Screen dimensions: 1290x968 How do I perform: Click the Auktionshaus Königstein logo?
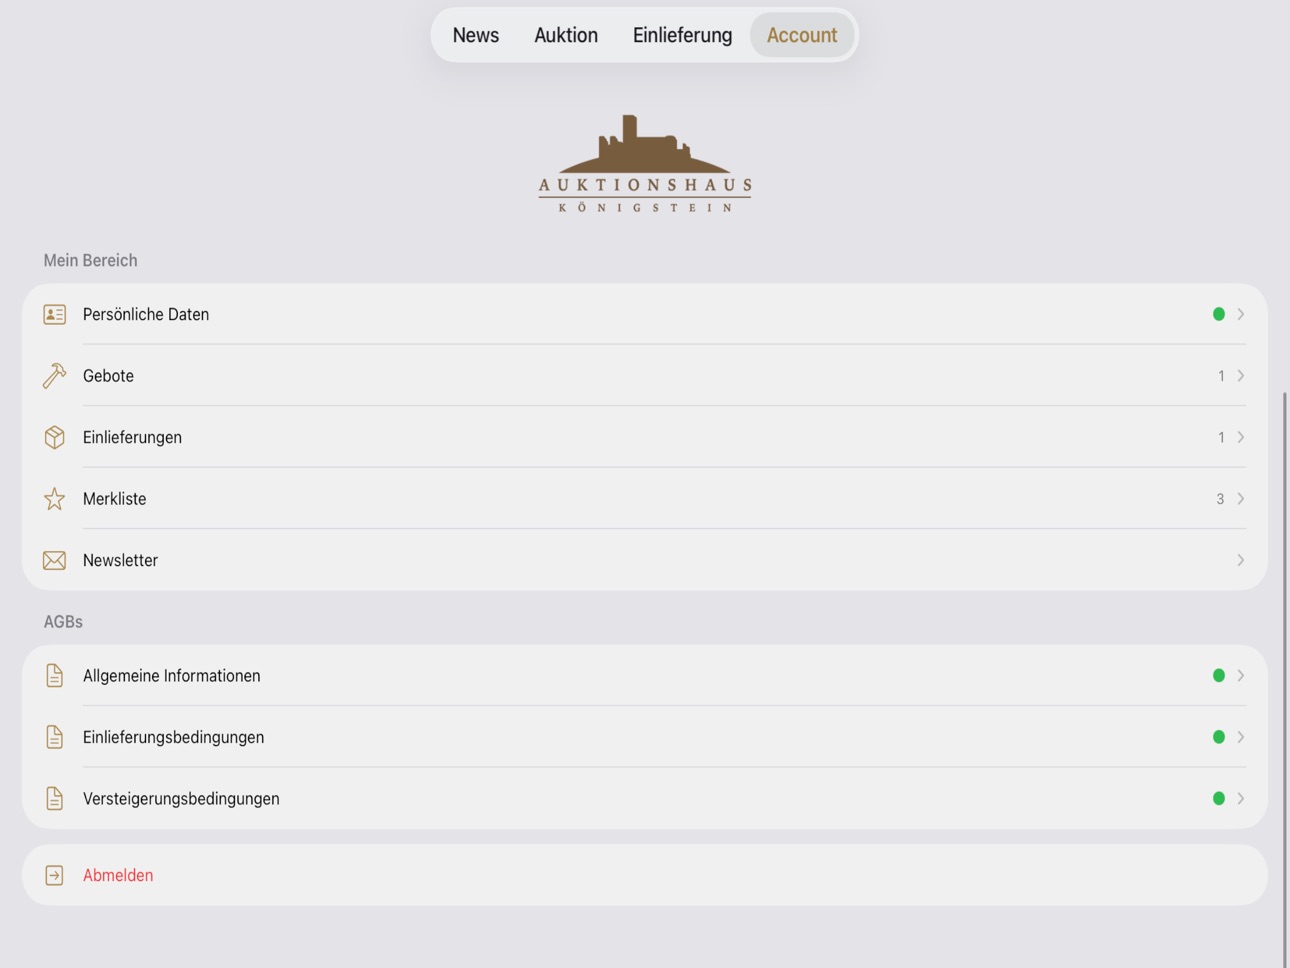(645, 163)
